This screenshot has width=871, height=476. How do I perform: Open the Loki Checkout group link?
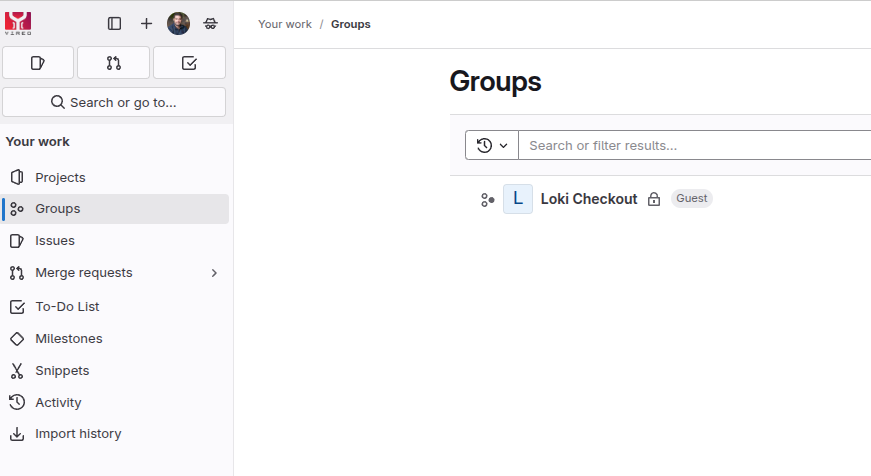(589, 199)
